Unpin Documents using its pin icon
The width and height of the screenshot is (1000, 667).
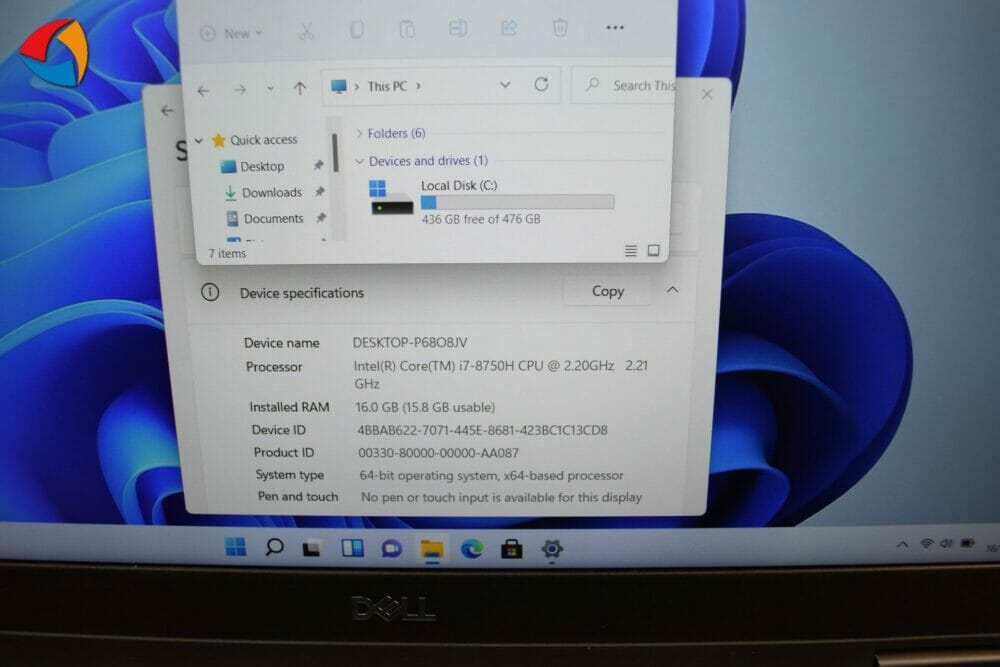(321, 218)
